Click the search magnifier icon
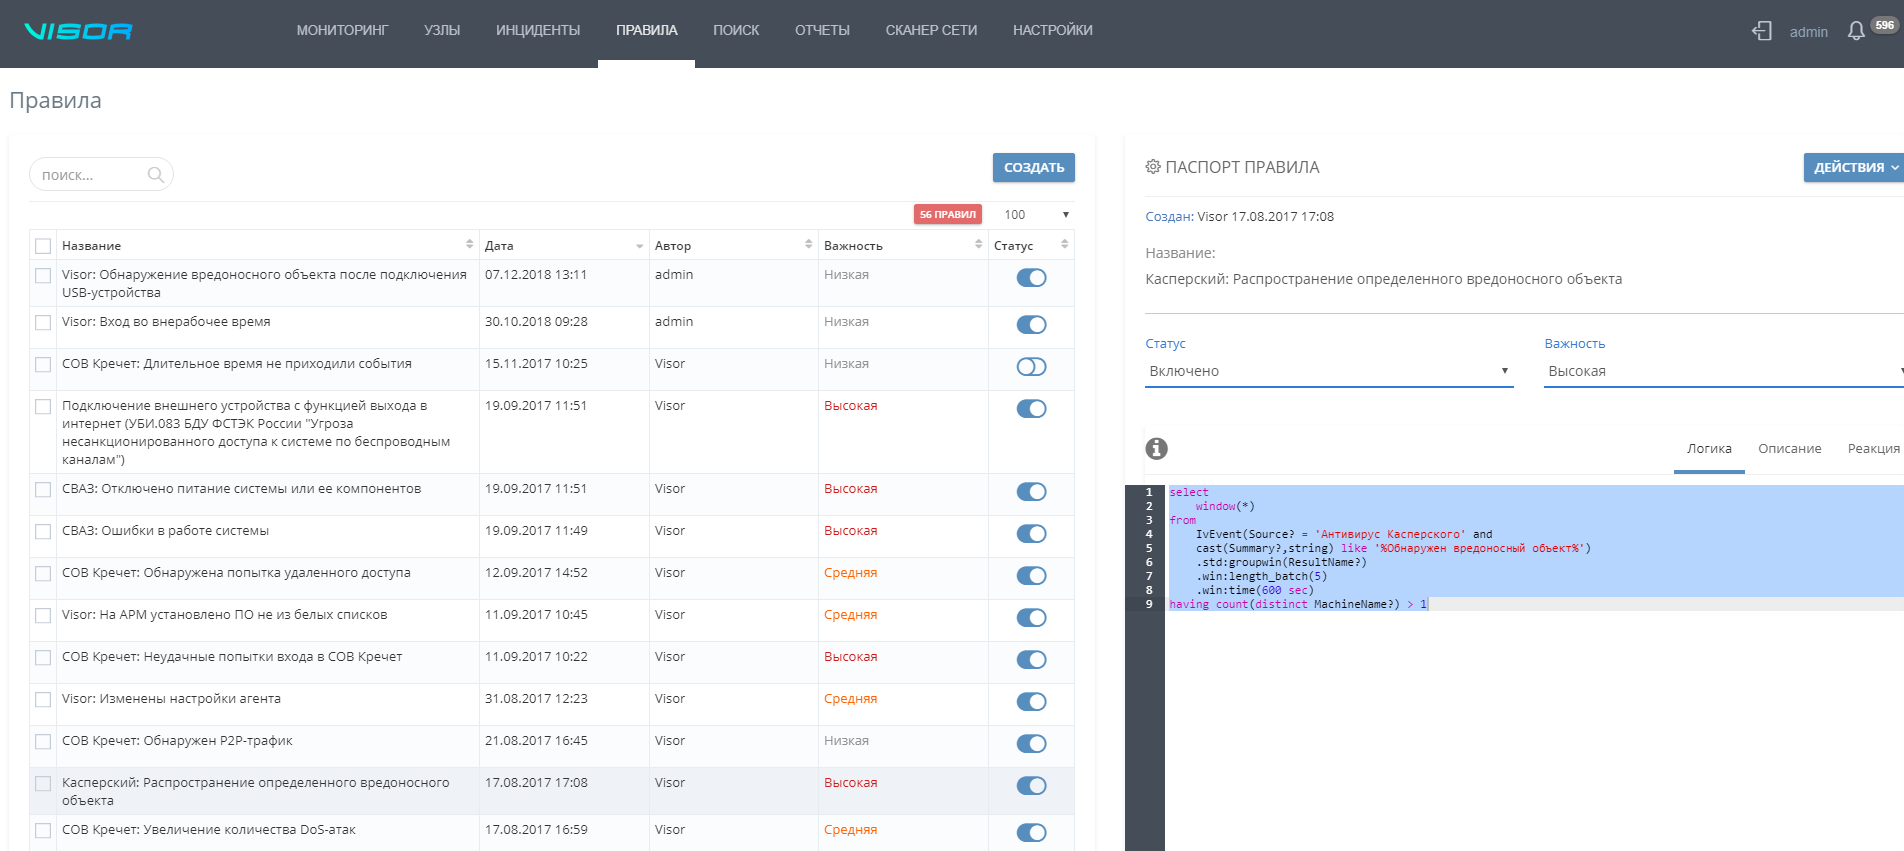This screenshot has width=1904, height=851. (155, 175)
